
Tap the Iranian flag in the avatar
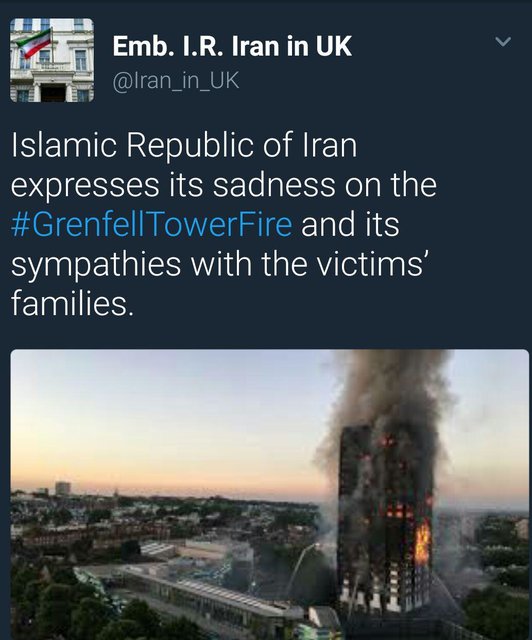(x=34, y=44)
